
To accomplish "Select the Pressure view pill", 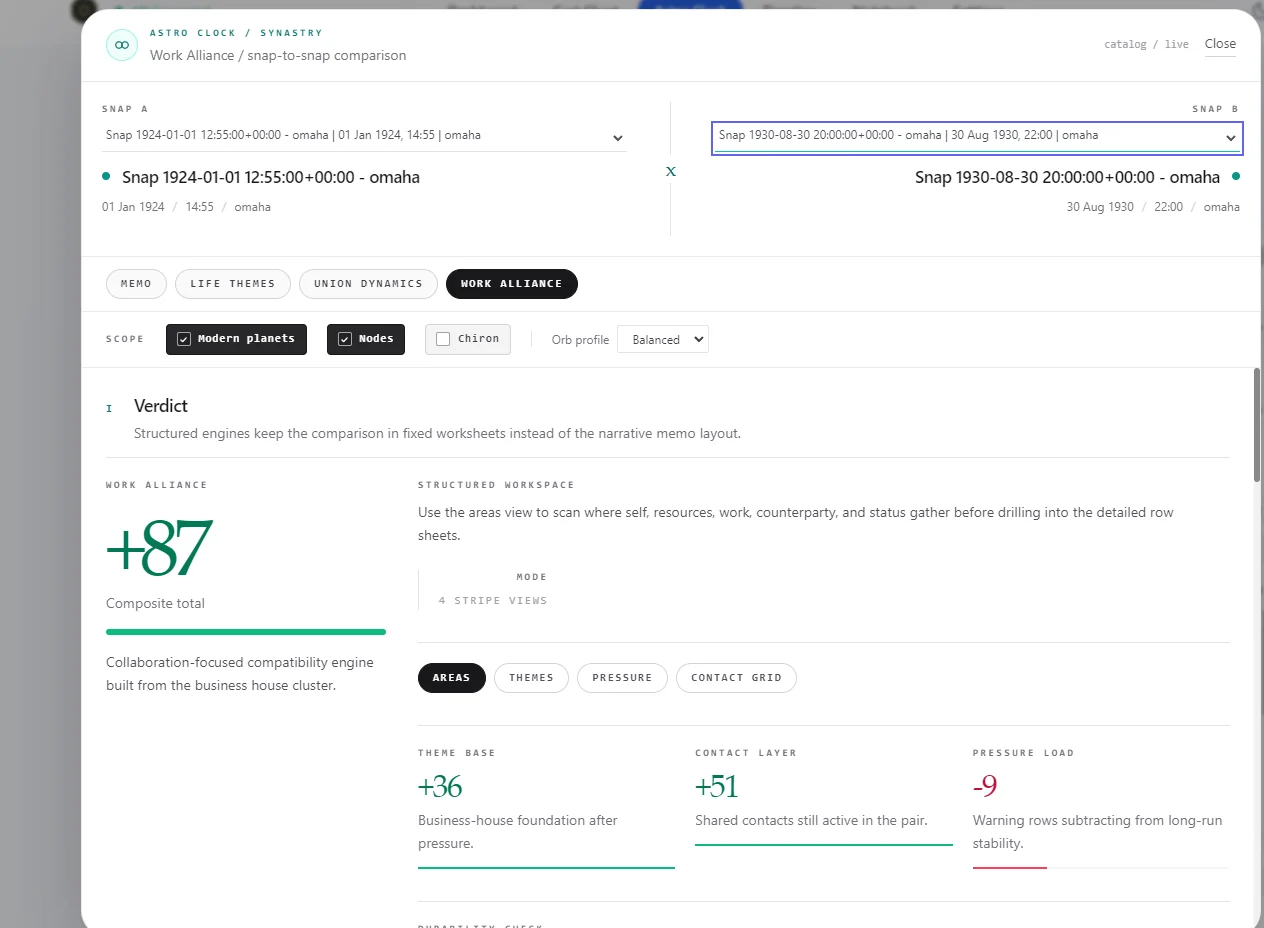I will 622,678.
